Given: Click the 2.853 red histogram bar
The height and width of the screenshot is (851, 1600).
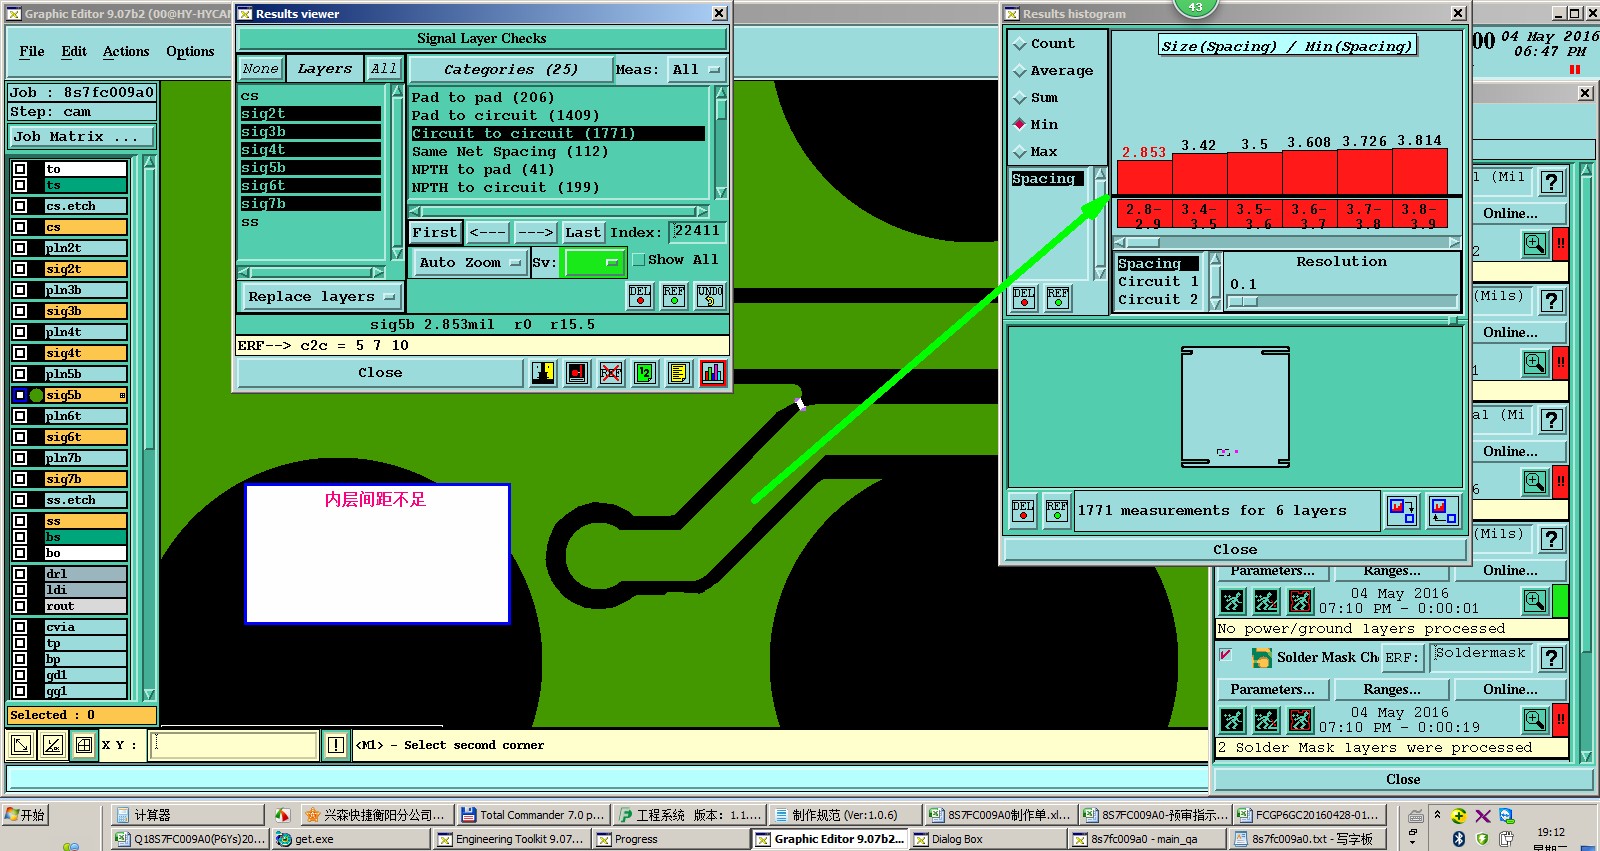Looking at the screenshot, I should [x=1144, y=177].
